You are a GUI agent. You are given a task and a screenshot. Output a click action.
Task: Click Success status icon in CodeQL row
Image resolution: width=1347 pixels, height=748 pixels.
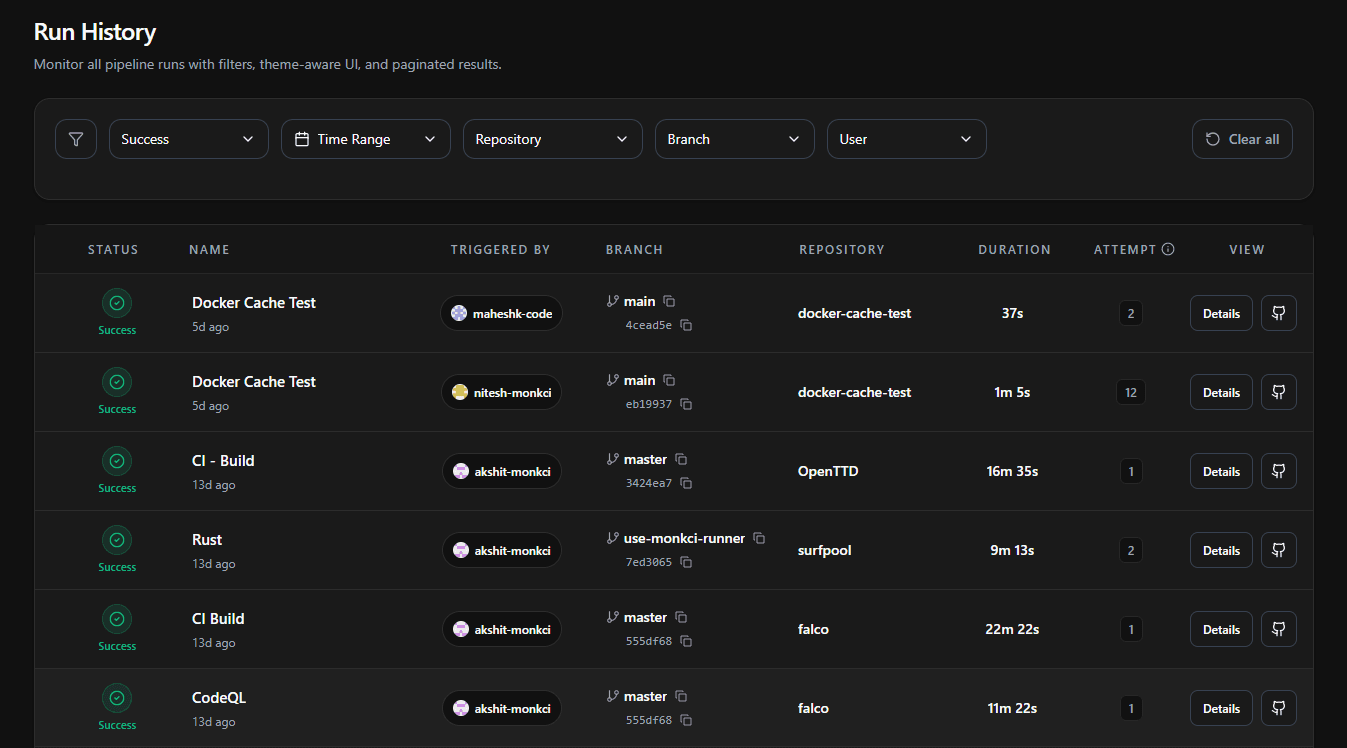pos(117,698)
